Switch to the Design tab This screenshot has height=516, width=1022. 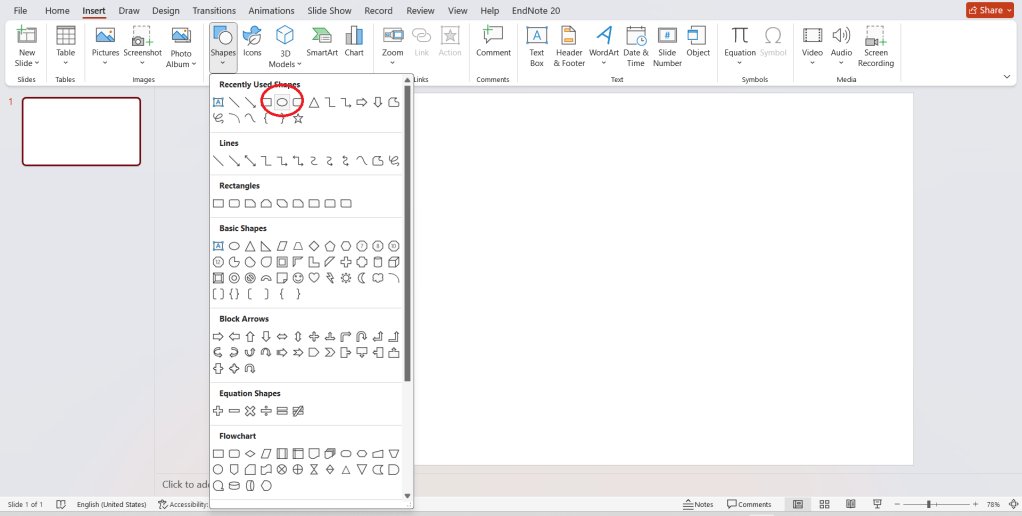165,10
